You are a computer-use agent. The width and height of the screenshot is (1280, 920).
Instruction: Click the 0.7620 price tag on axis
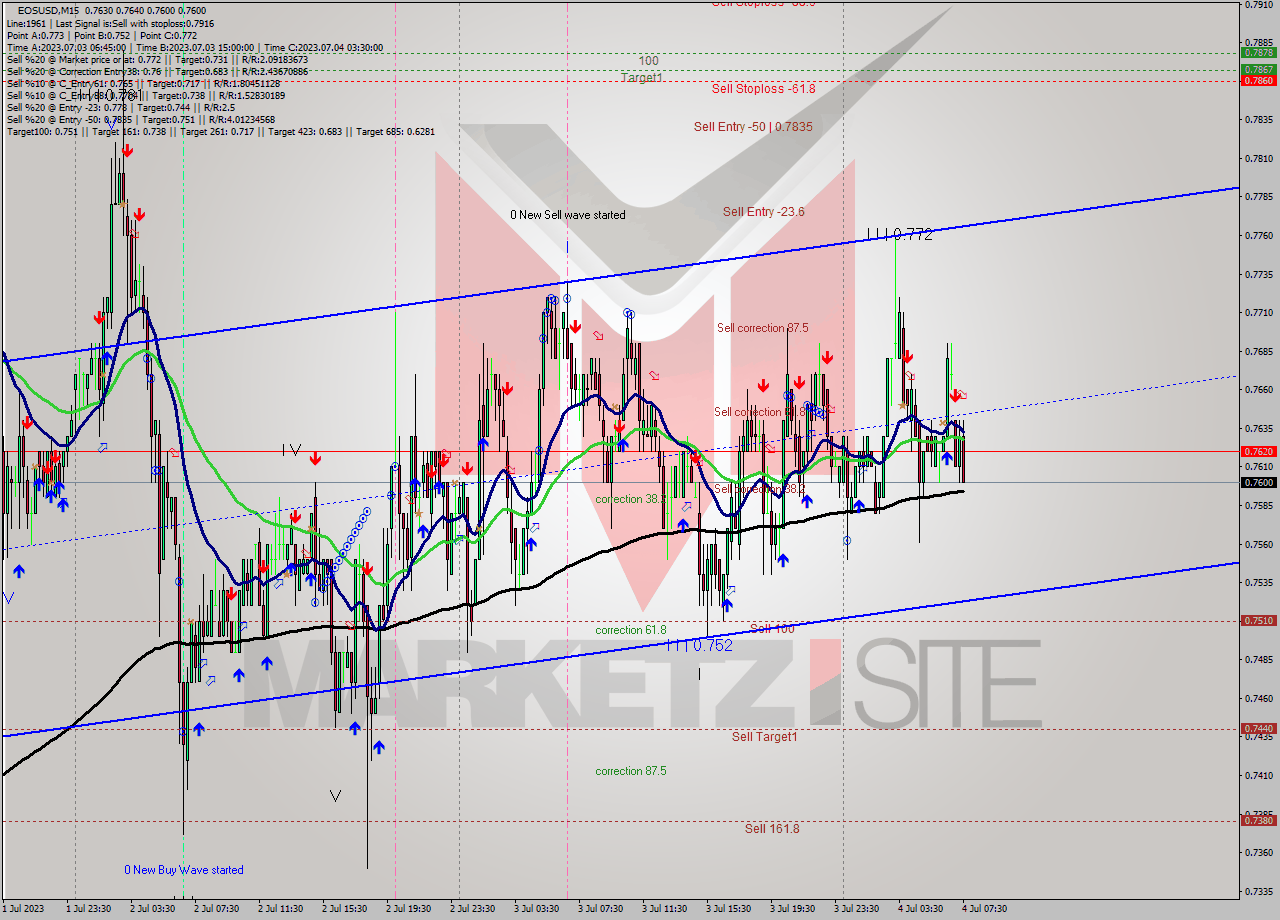click(1258, 452)
